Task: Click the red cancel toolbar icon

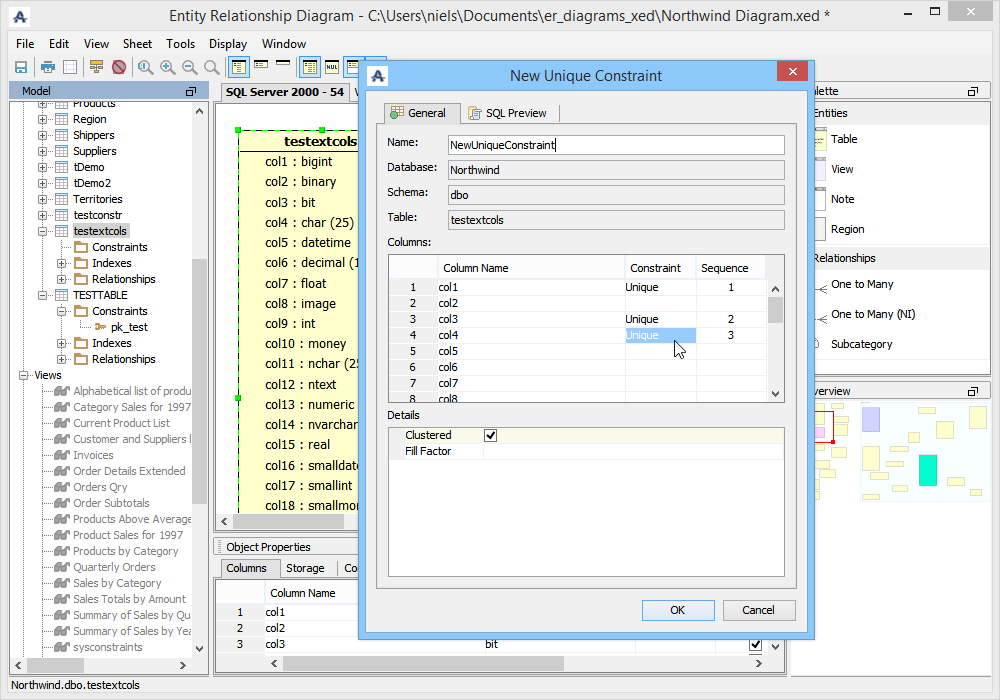Action: pos(118,67)
